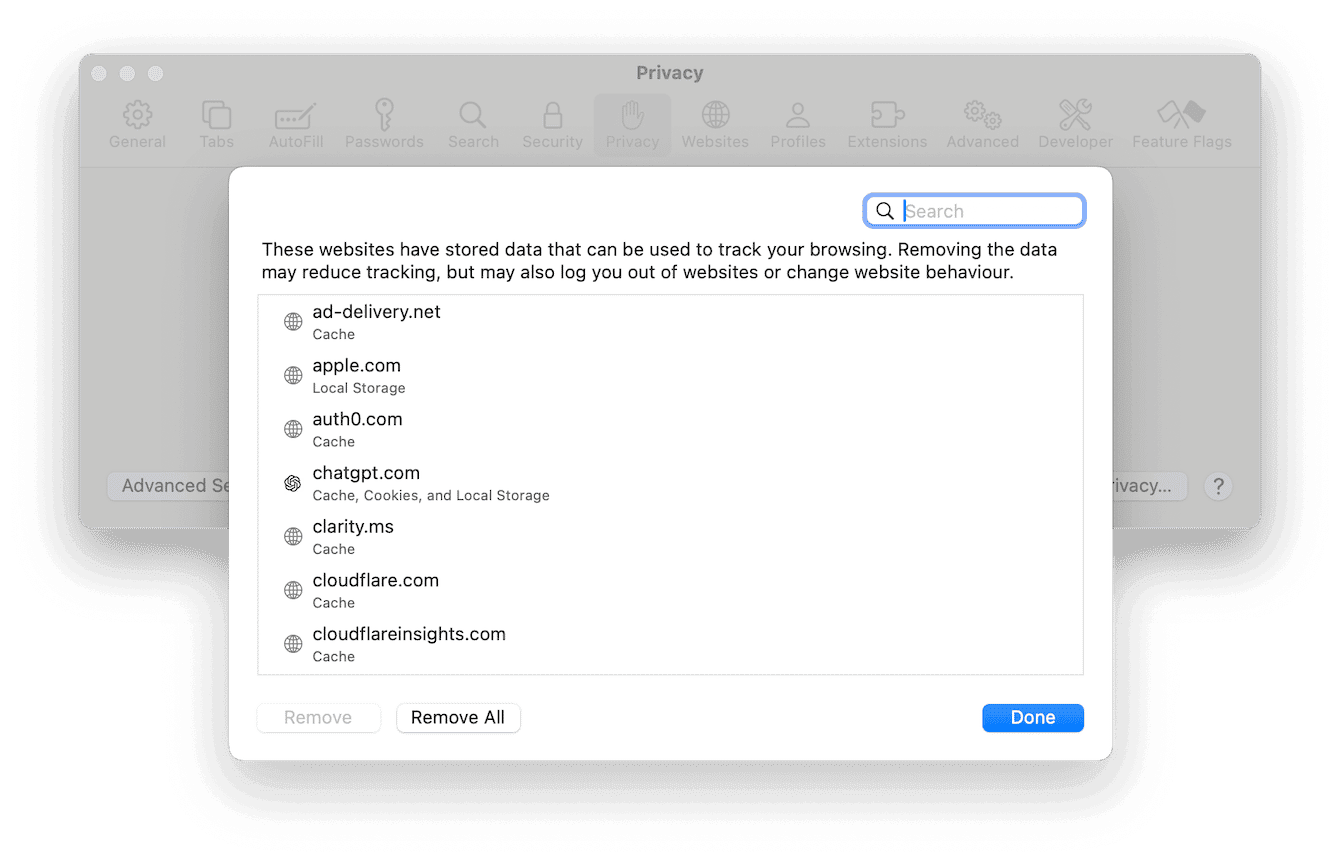Open the Profiles settings pane
Screen dimensions: 1340x865
797,124
